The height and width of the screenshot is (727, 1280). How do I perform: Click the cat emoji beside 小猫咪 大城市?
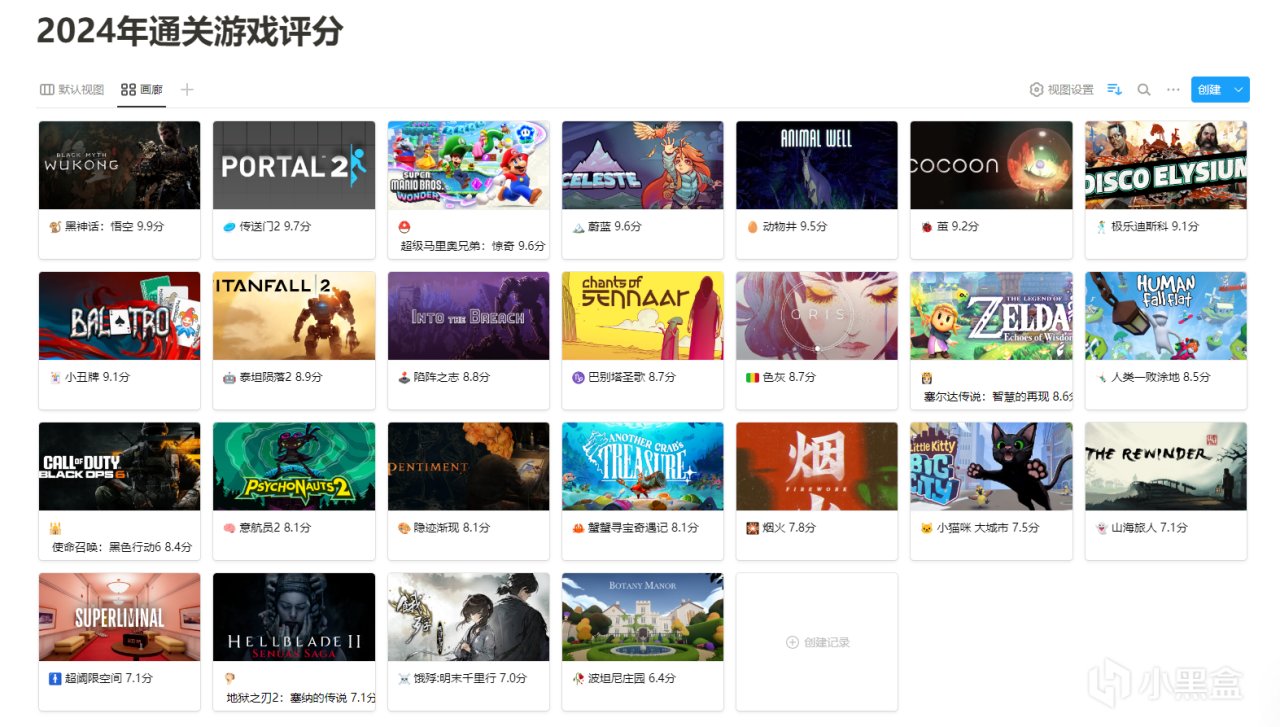926,528
